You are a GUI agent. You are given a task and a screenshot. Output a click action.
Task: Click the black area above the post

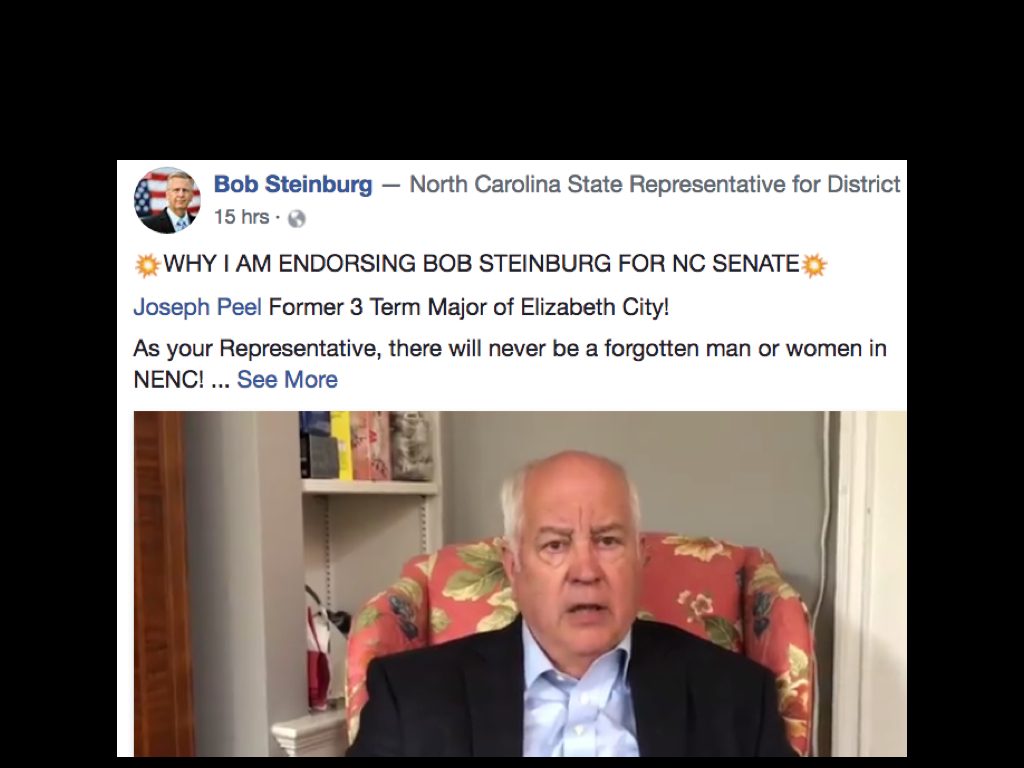coord(512,78)
